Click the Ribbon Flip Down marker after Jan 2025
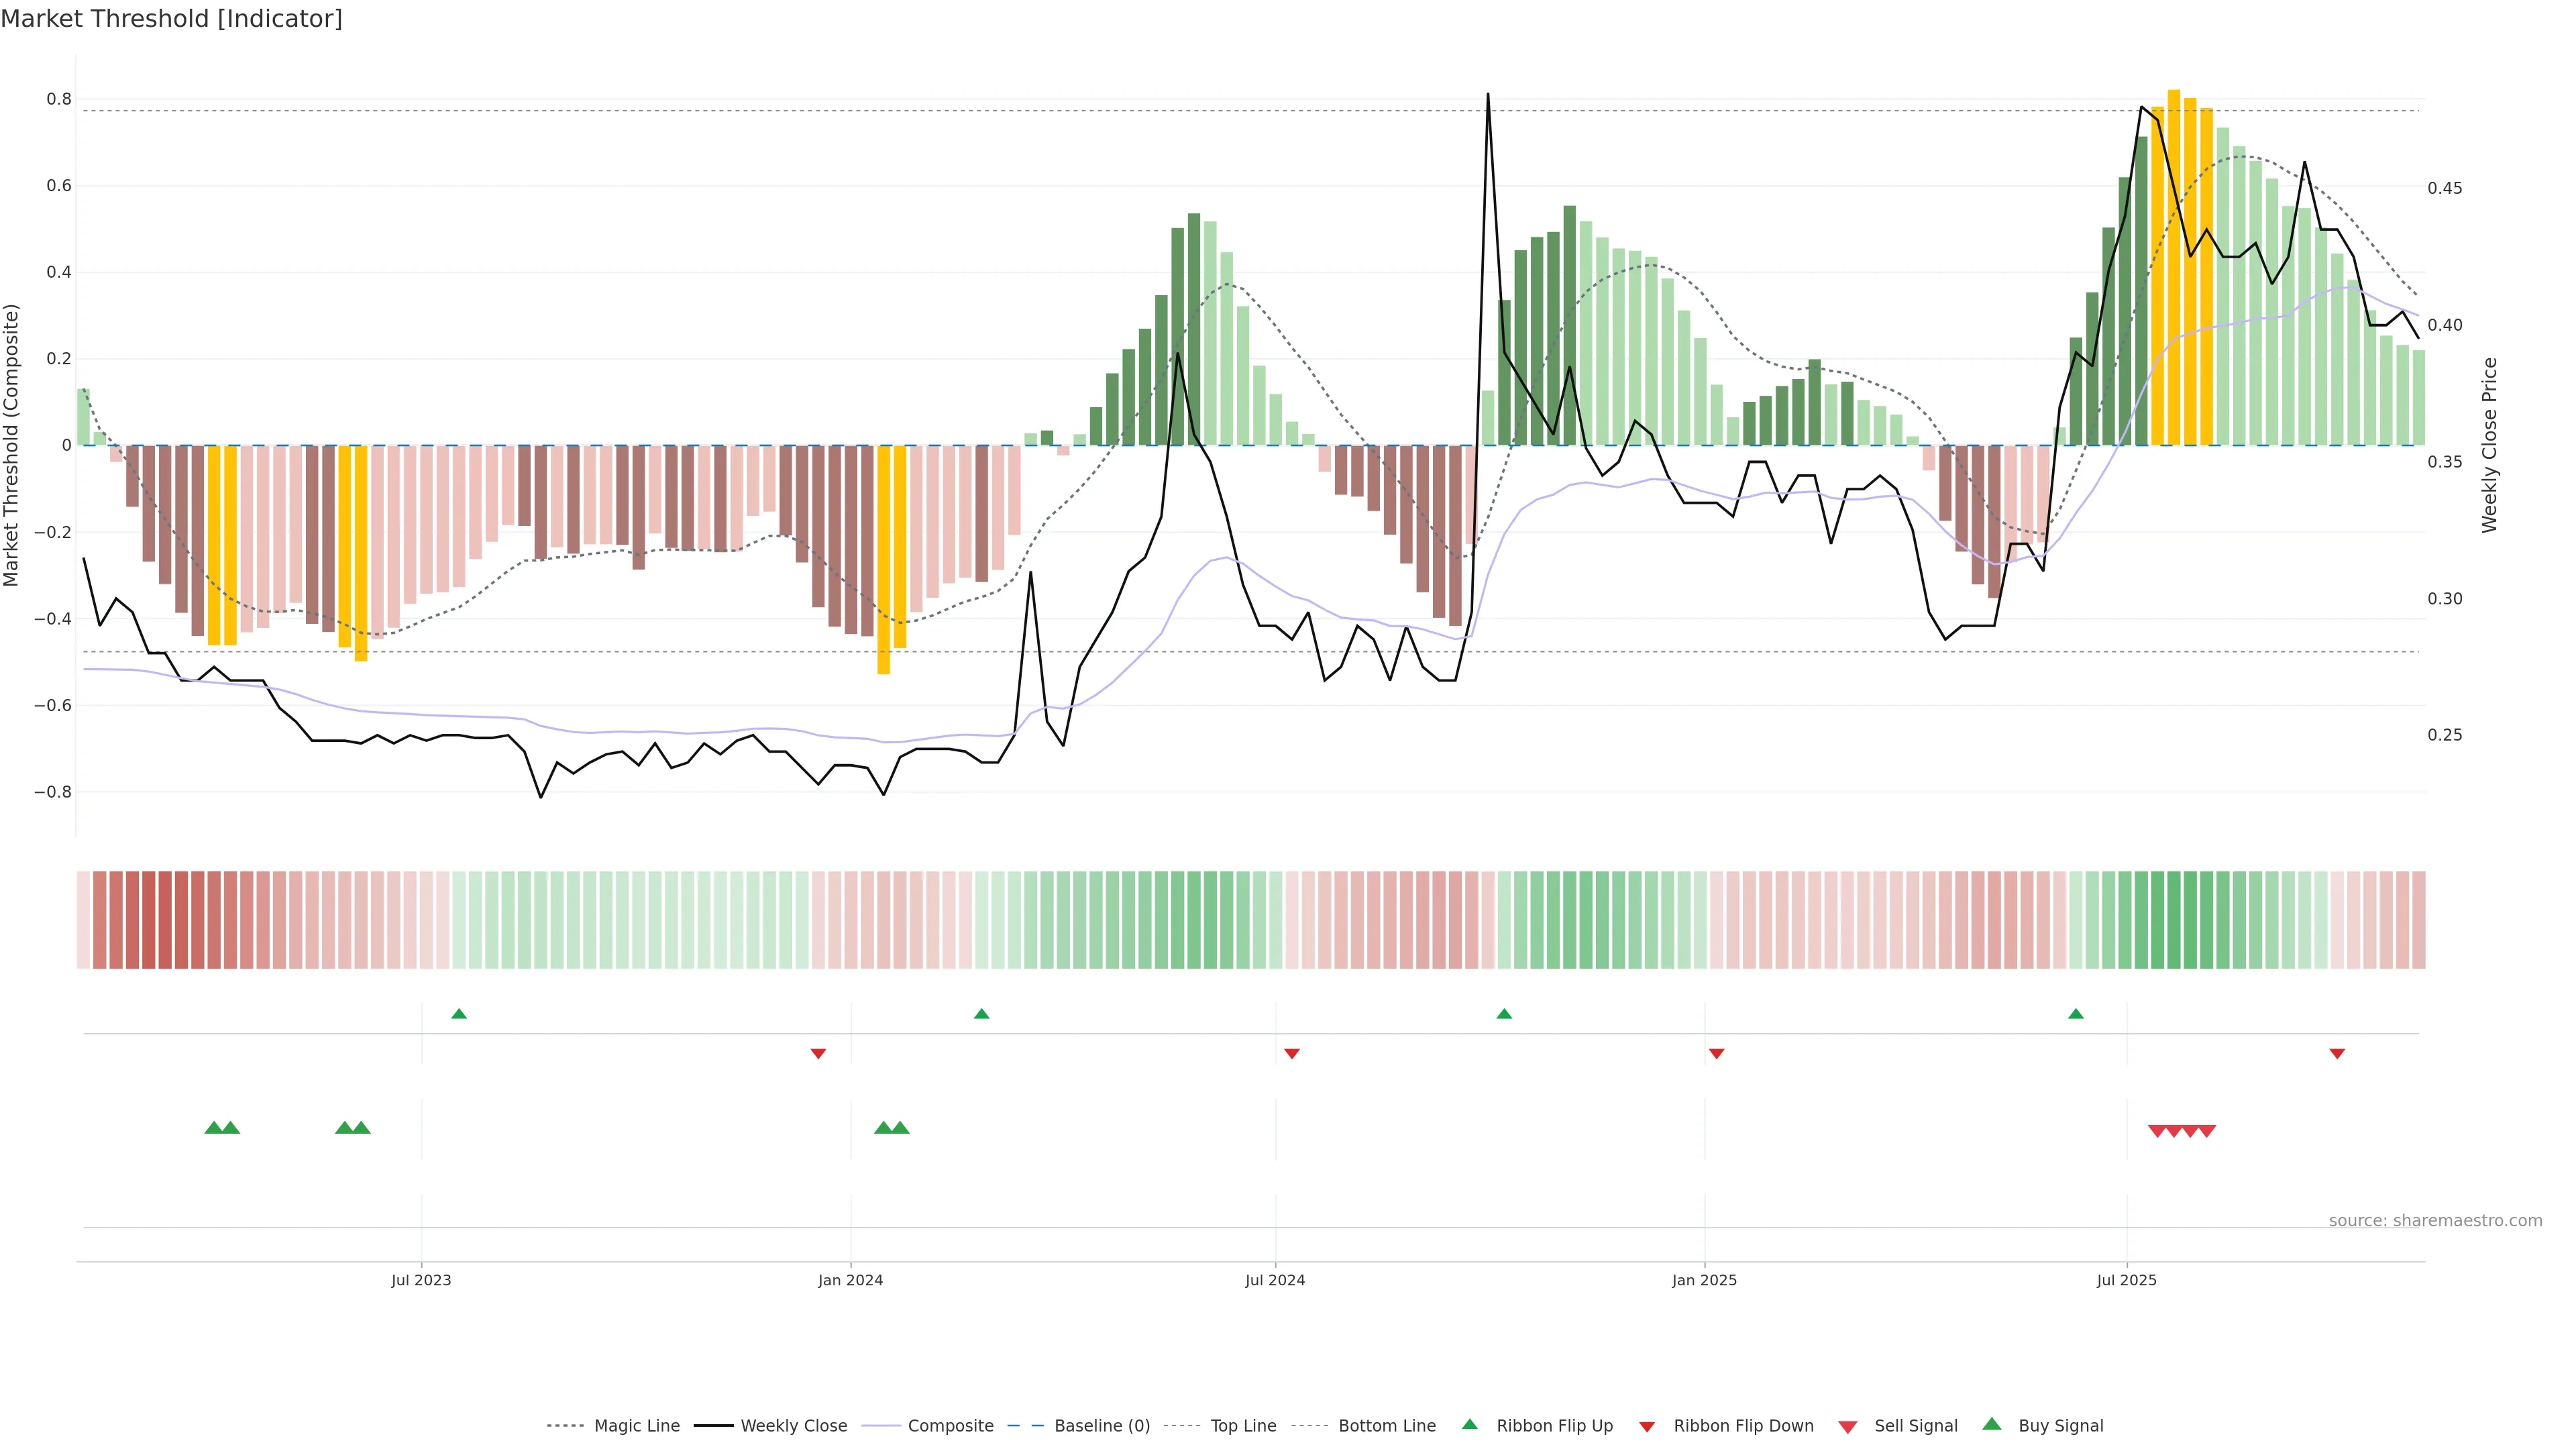 click(x=1717, y=1053)
